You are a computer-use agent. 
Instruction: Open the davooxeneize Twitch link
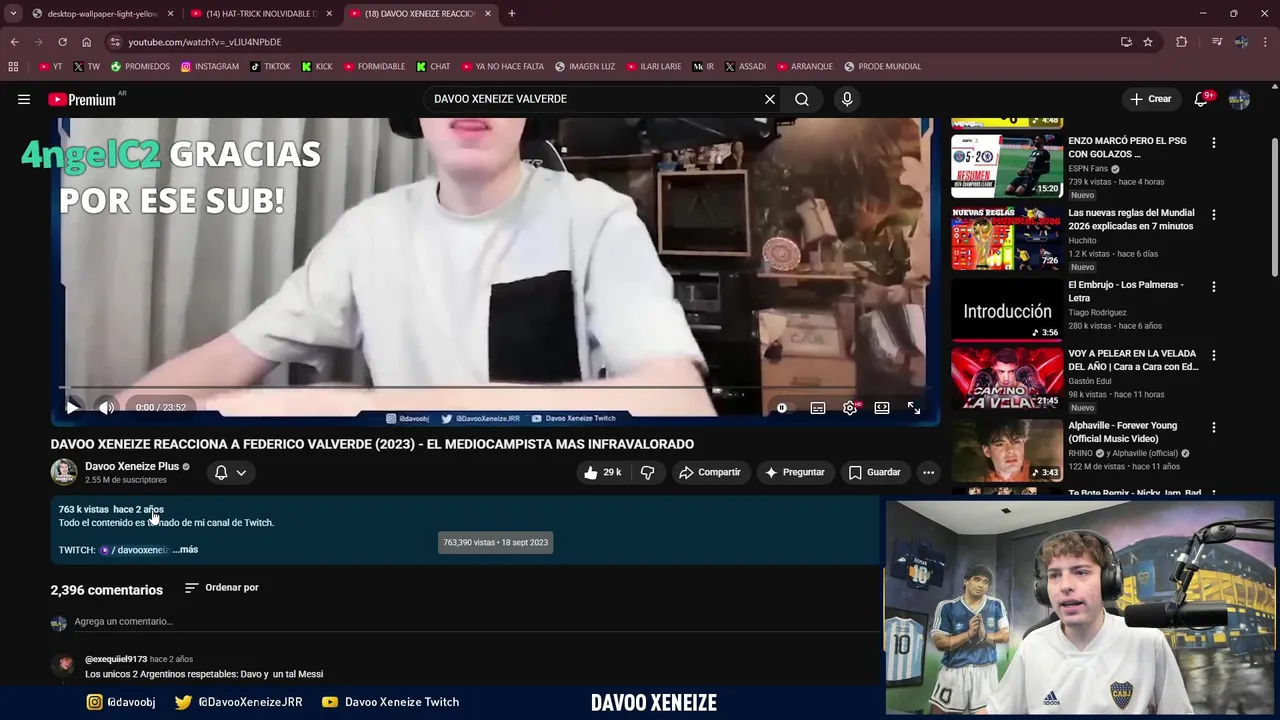click(x=135, y=550)
